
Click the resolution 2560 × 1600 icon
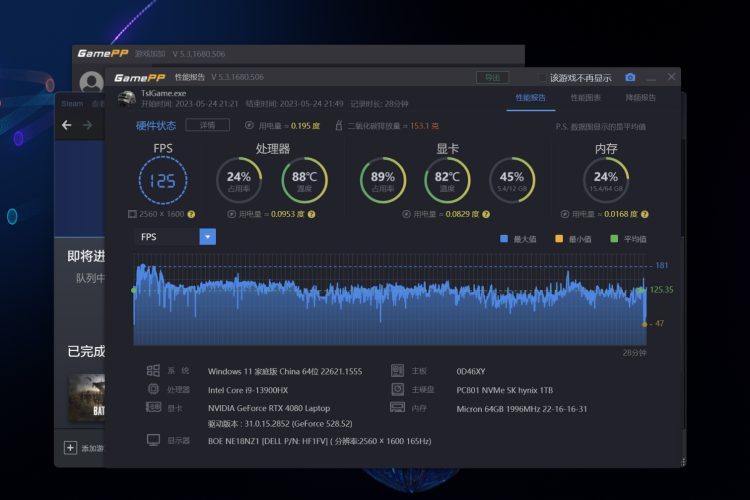click(132, 214)
